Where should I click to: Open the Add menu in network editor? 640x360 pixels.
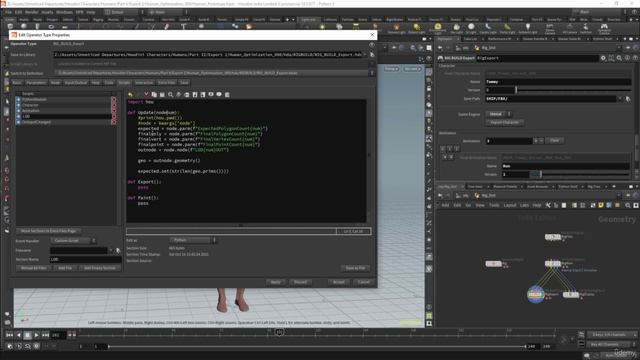pyautogui.click(x=445, y=205)
